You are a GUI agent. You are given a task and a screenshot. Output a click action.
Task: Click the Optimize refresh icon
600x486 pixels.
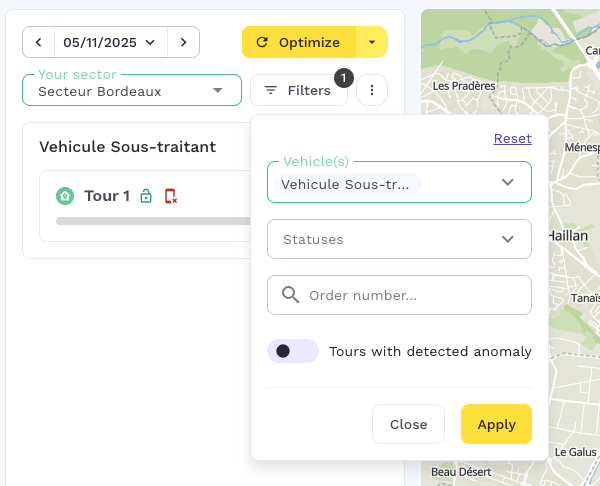263,42
